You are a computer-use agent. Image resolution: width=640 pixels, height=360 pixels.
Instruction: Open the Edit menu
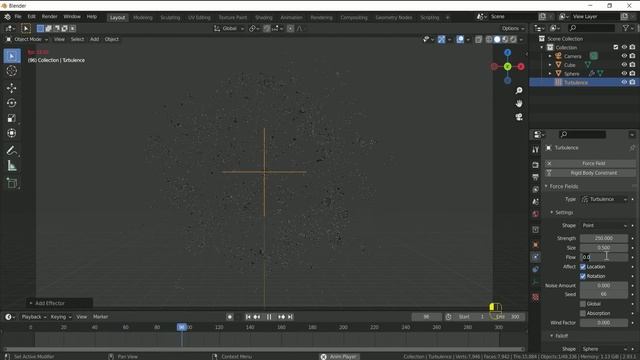(x=31, y=17)
